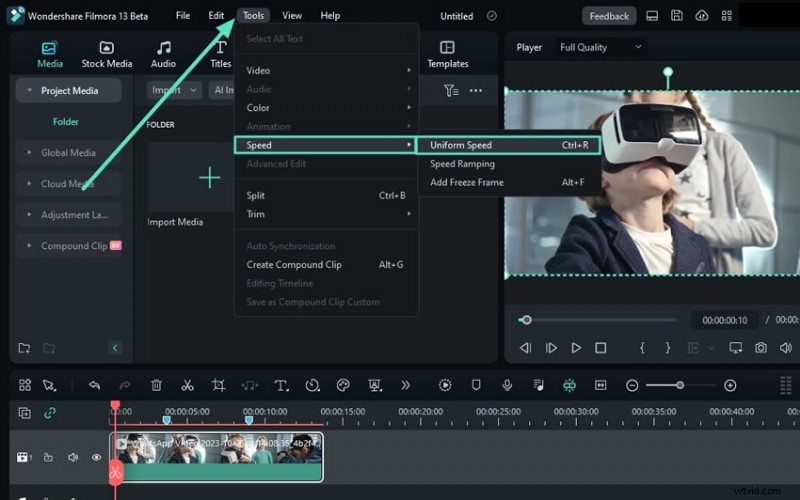Click the timeline zoom slider handle
800x500 pixels.
tap(680, 385)
